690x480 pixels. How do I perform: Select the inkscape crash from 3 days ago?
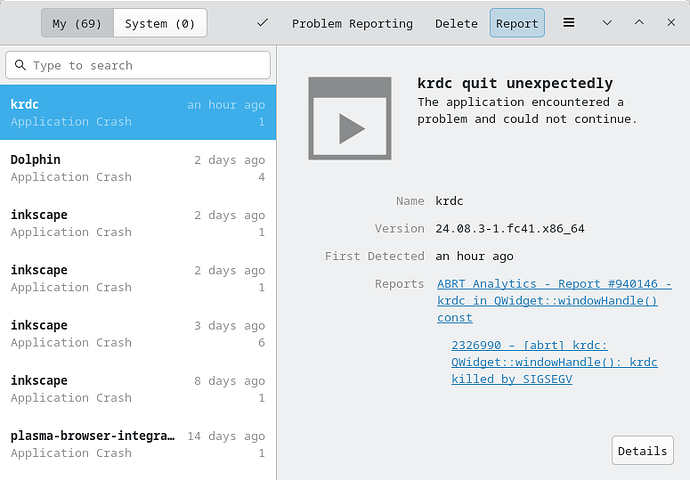pos(138,333)
